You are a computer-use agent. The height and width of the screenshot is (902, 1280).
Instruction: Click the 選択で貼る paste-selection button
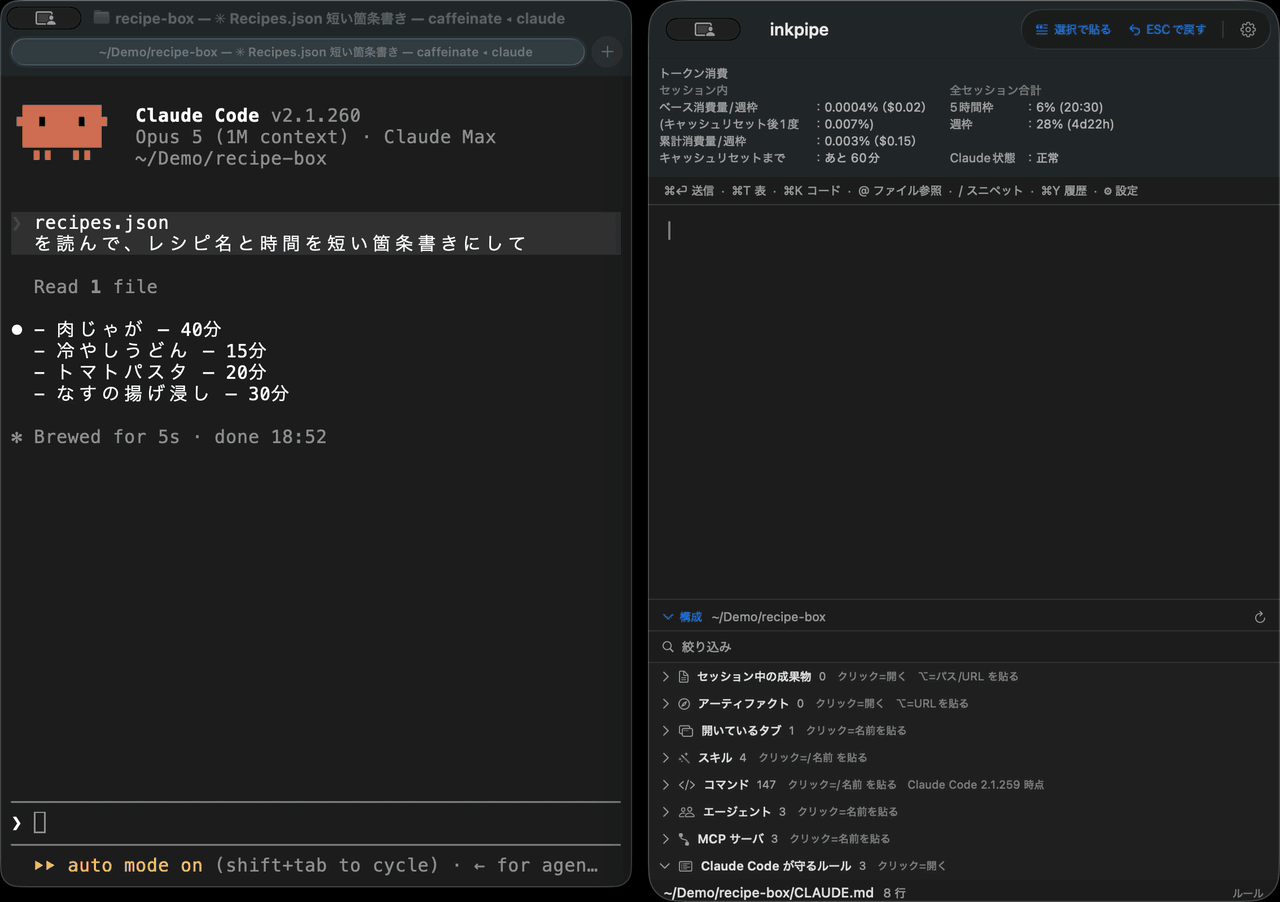pyautogui.click(x=1073, y=30)
